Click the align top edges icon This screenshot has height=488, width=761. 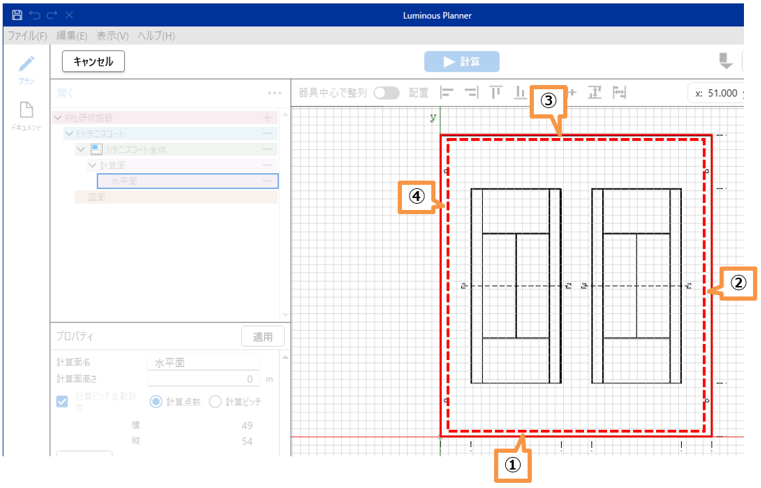495,92
